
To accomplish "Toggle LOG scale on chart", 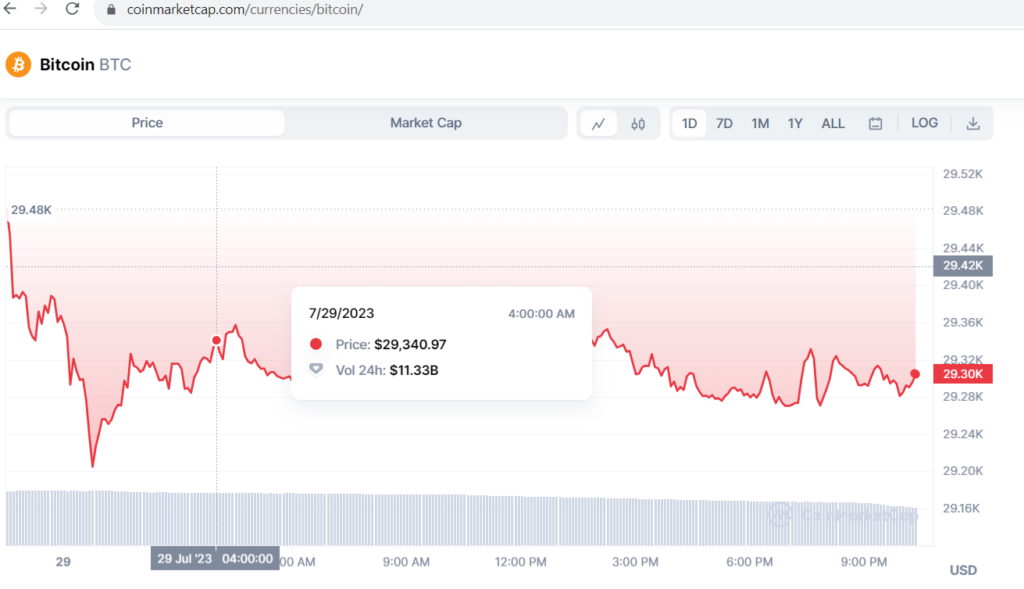I will coord(924,123).
